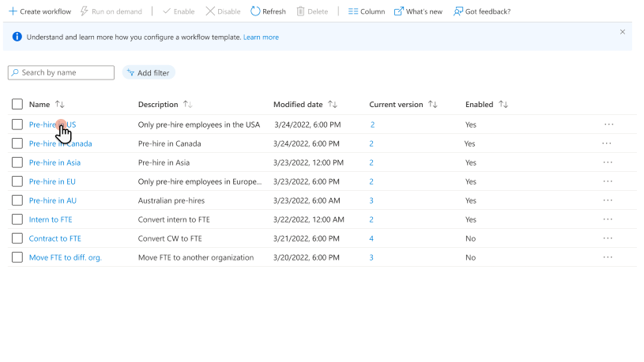
Task: Select the Pre-hire in US row checkbox
Action: 17,125
